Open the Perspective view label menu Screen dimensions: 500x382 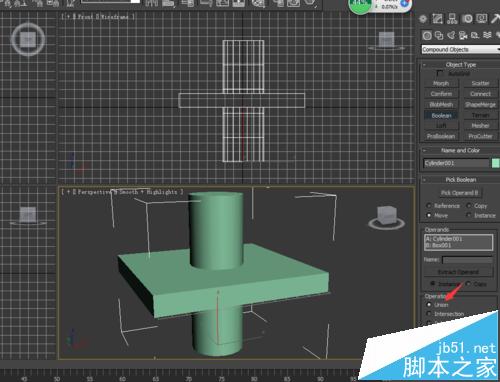pos(94,192)
